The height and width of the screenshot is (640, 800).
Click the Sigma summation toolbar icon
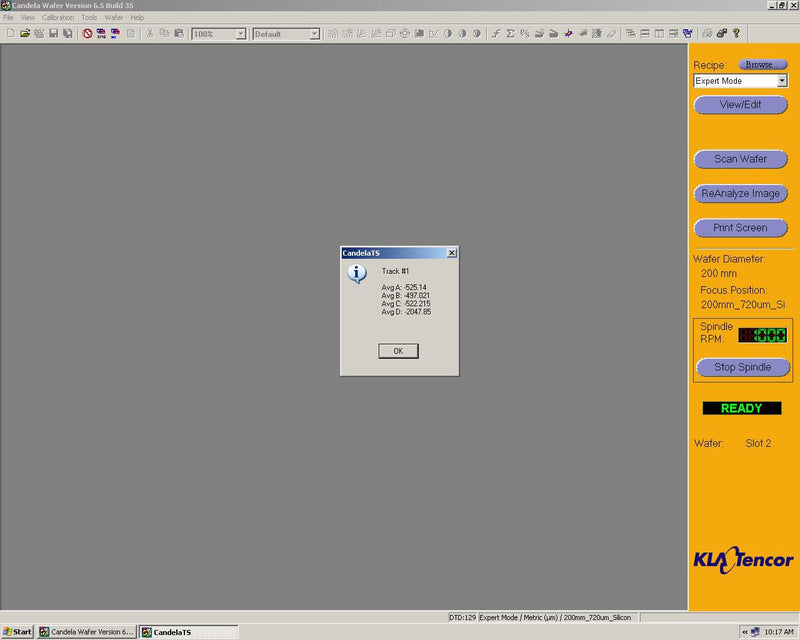[510, 33]
